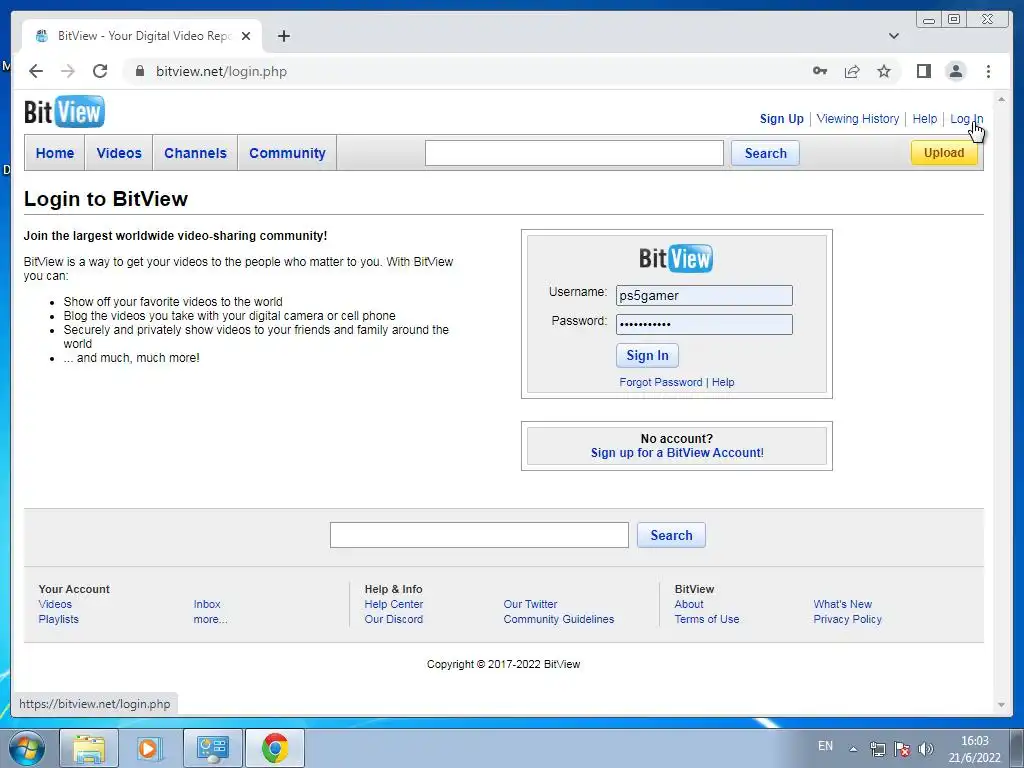Viewport: 1024px width, 768px height.
Task: Open a new tab with the plus button
Action: click(x=283, y=36)
